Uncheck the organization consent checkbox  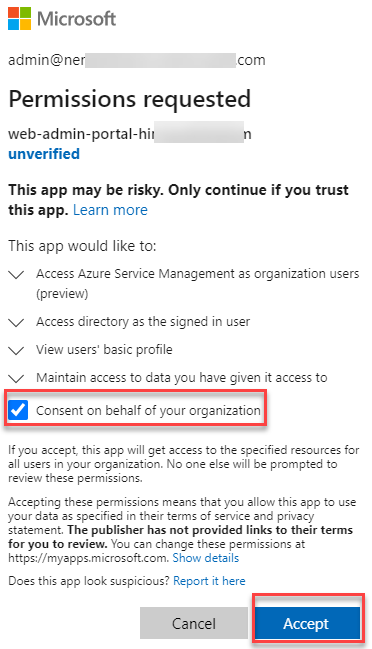coord(18,410)
